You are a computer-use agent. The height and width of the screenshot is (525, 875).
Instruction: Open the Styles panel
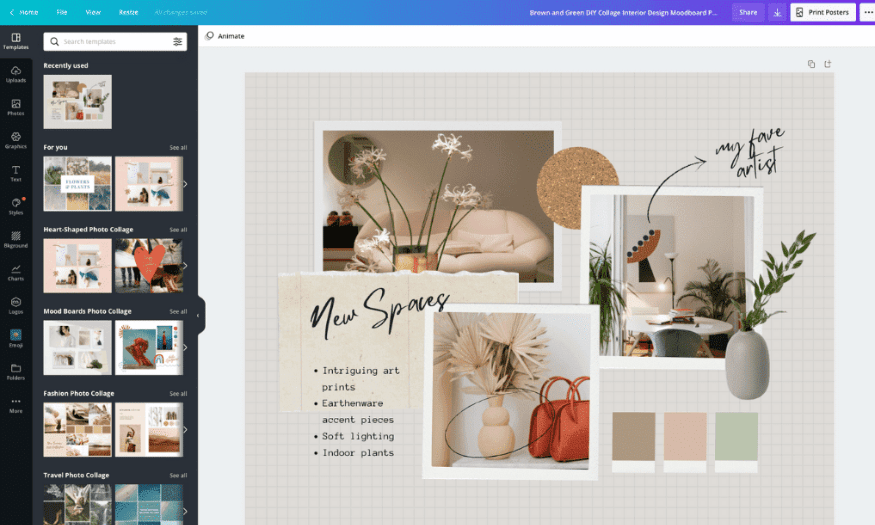[x=16, y=206]
